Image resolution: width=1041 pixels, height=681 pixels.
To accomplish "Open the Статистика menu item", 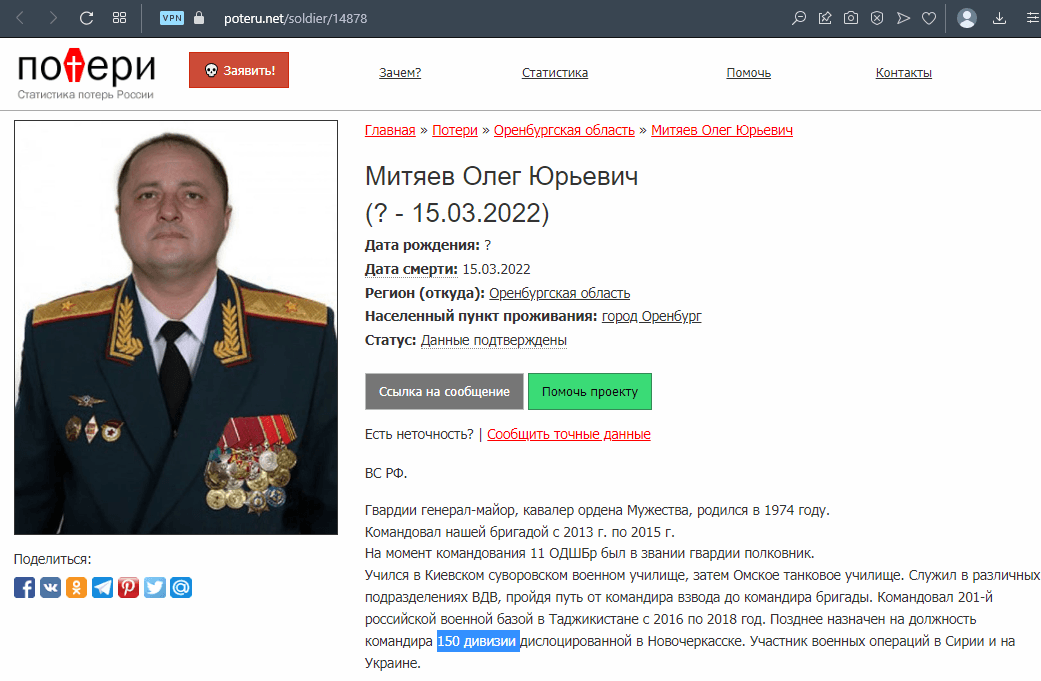I will click(x=554, y=73).
